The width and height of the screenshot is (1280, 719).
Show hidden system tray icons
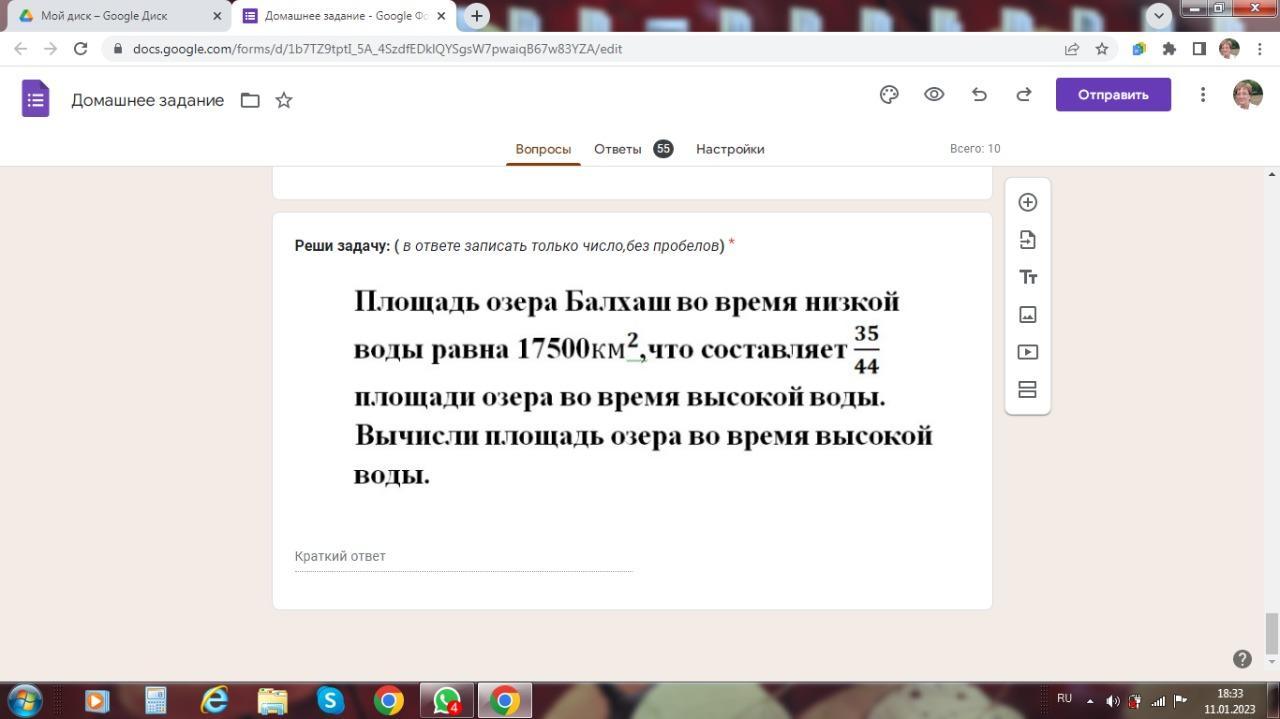pyautogui.click(x=1090, y=701)
